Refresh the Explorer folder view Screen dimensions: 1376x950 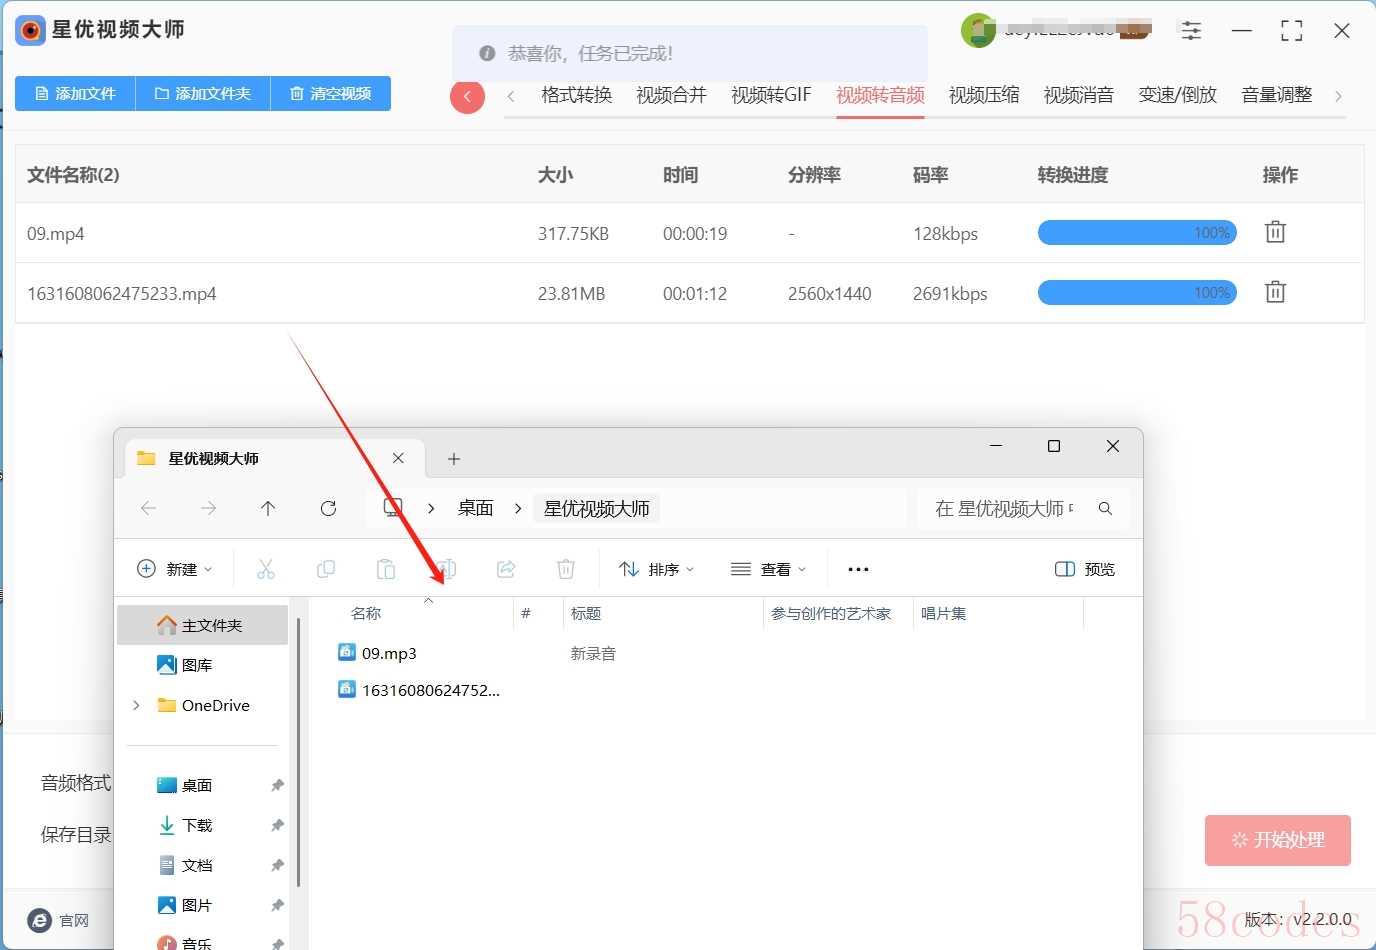point(328,508)
